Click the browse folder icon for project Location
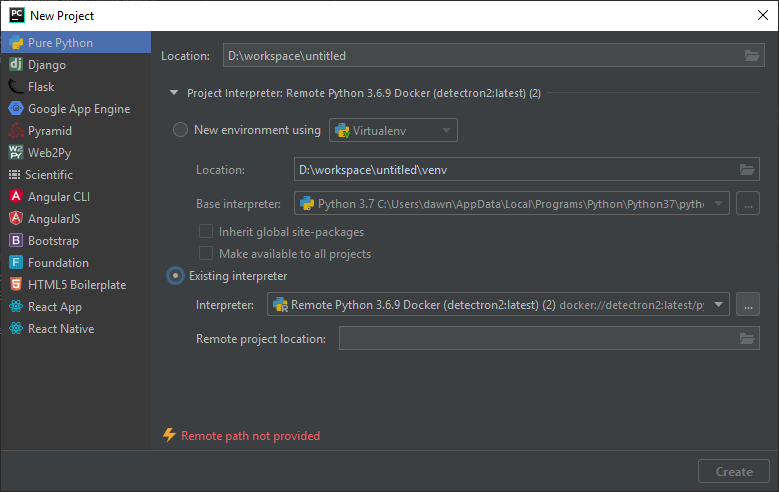 (751, 56)
